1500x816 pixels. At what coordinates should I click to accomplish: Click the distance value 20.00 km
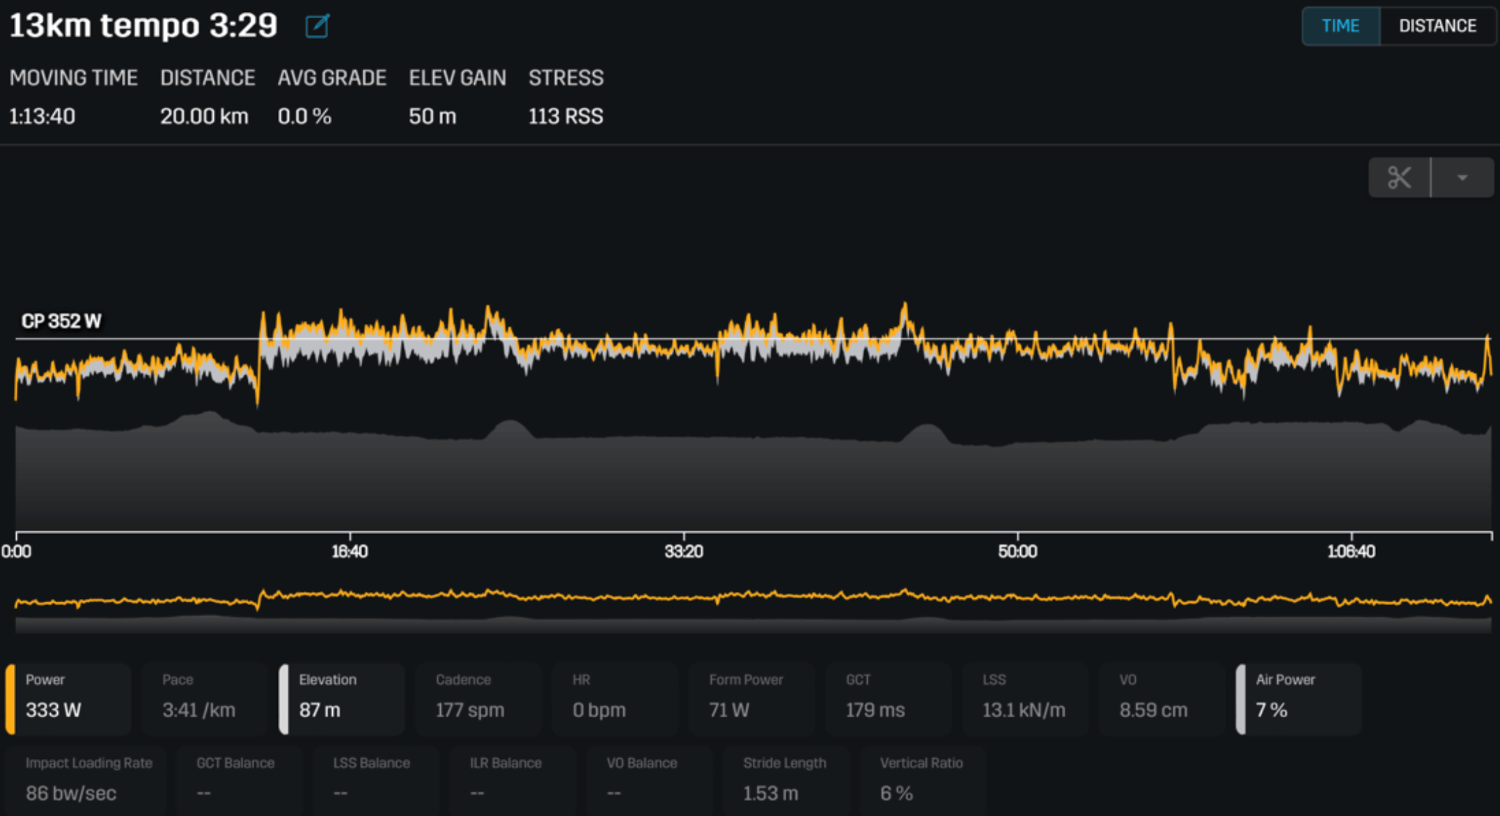pyautogui.click(x=204, y=117)
